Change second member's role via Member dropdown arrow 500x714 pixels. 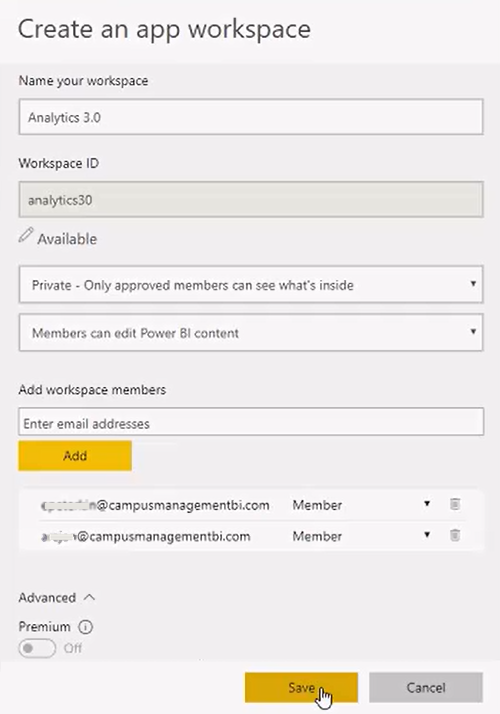click(x=427, y=535)
